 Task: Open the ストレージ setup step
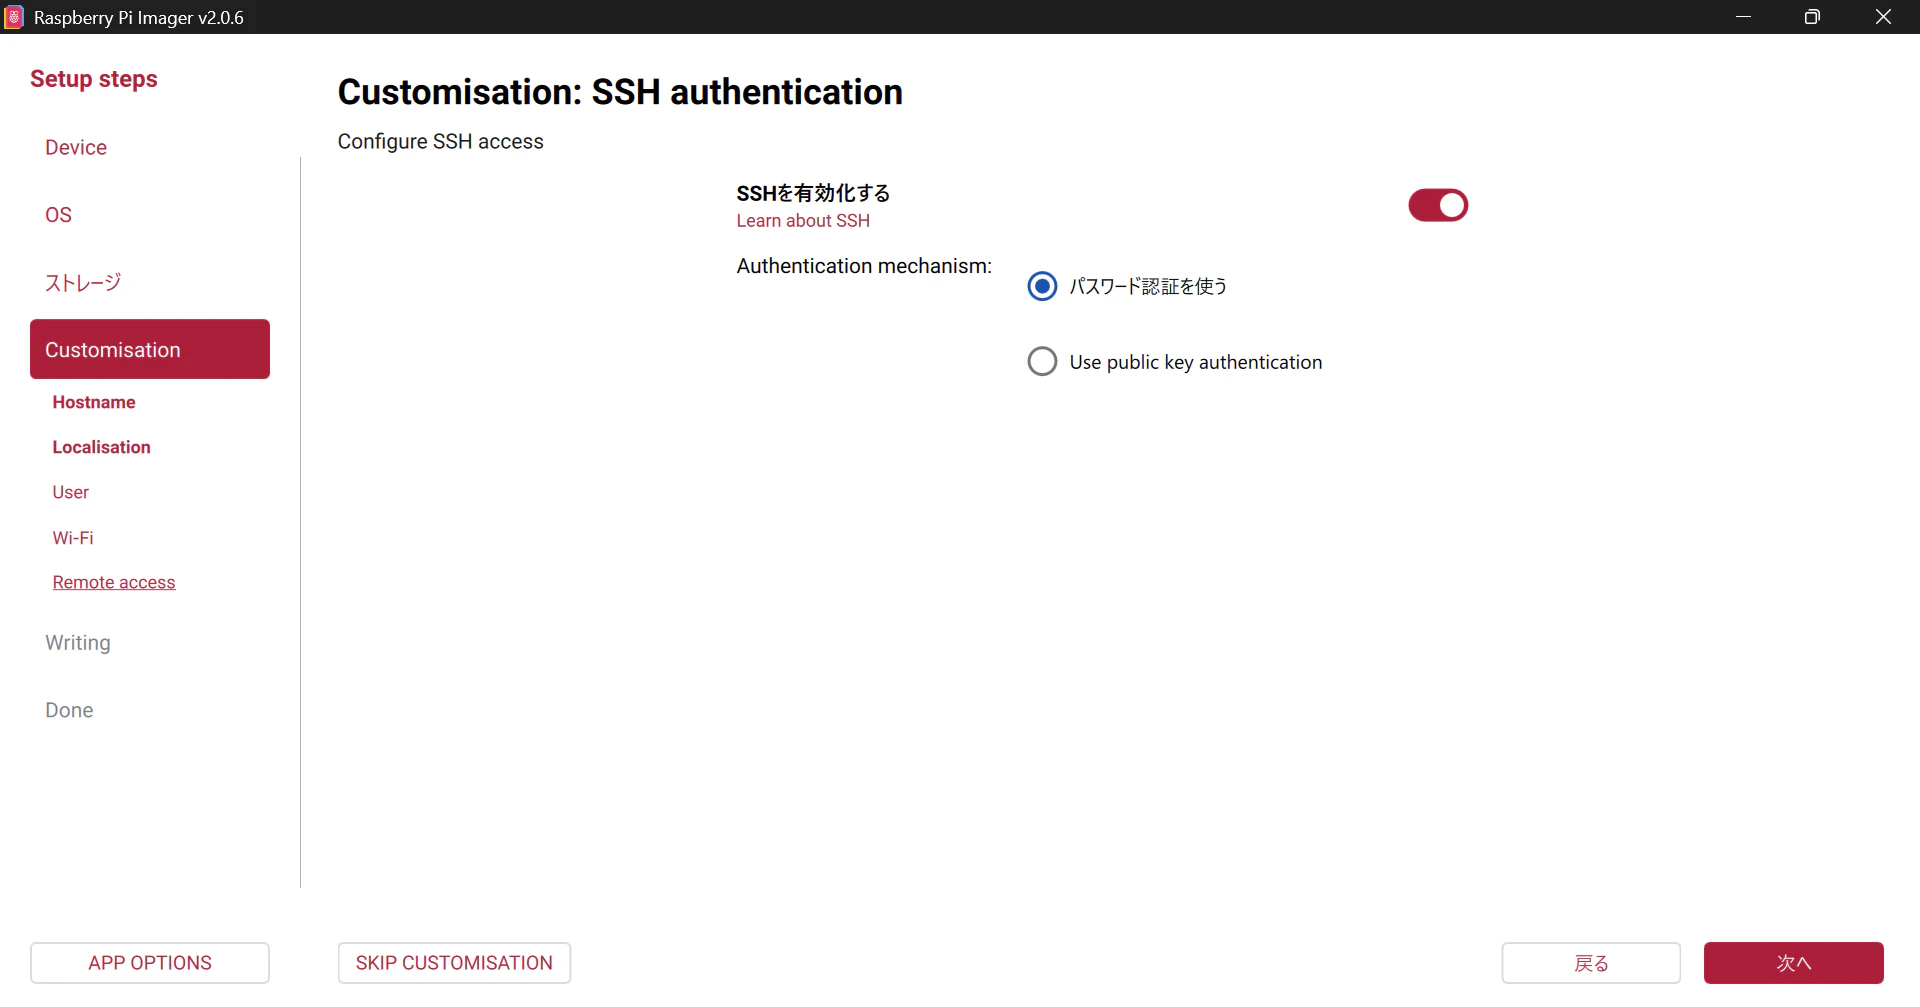[83, 283]
